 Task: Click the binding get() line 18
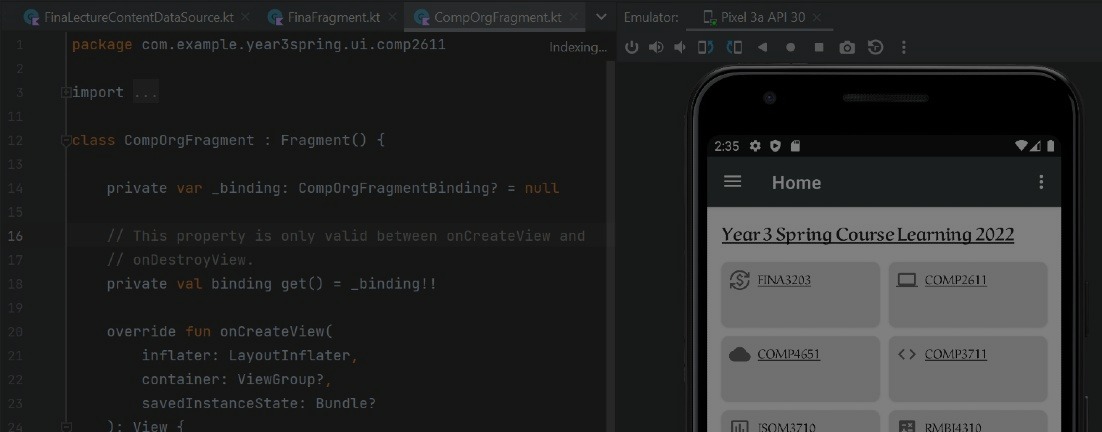[272, 284]
